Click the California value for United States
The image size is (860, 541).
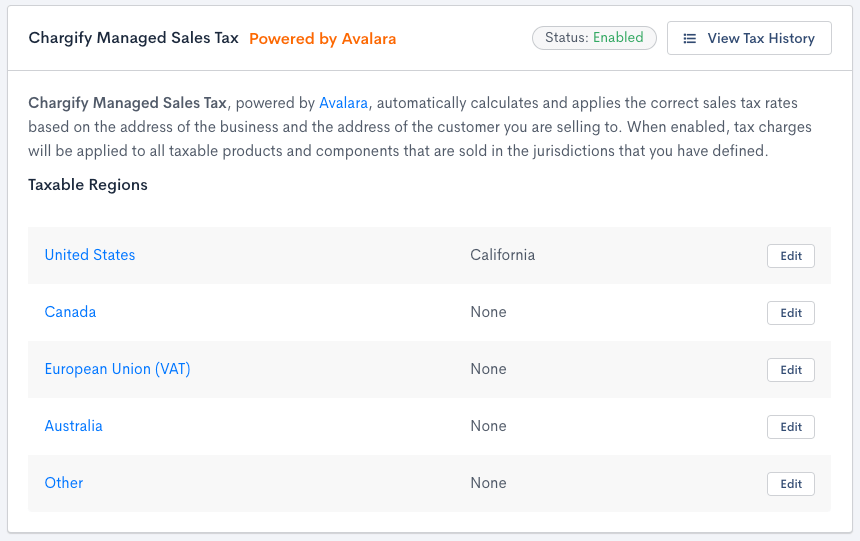[x=502, y=255]
